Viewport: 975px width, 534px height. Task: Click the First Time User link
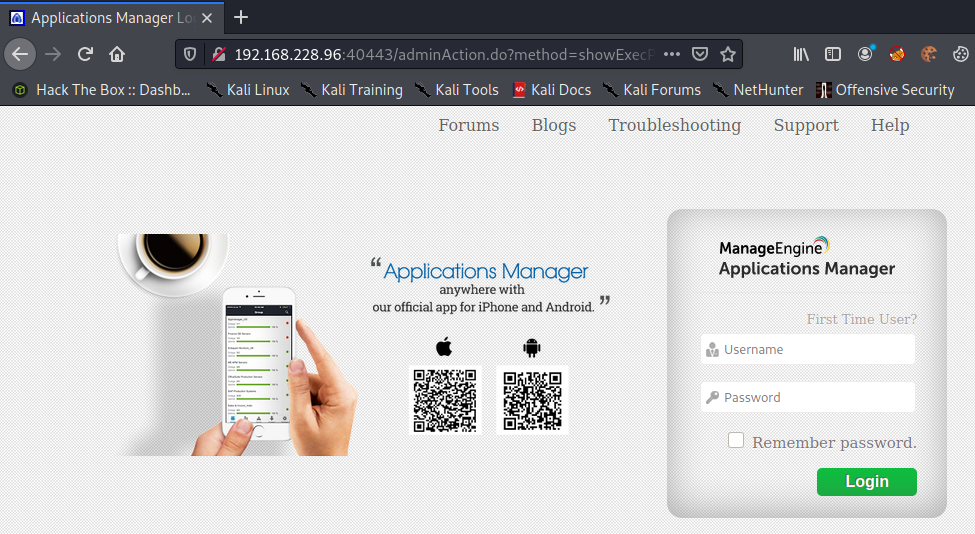tap(862, 319)
